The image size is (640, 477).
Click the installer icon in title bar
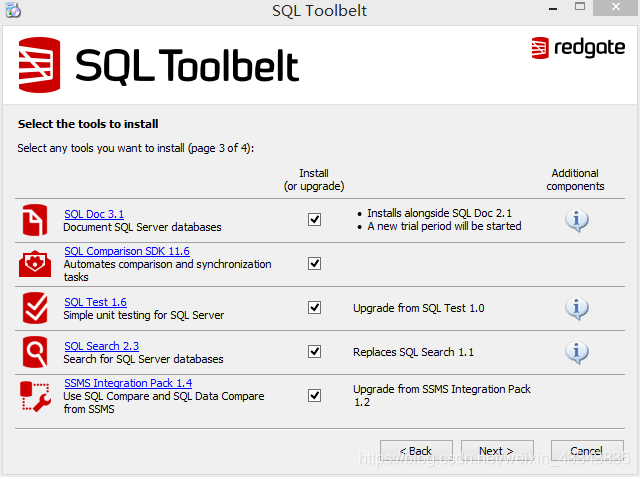[x=13, y=10]
